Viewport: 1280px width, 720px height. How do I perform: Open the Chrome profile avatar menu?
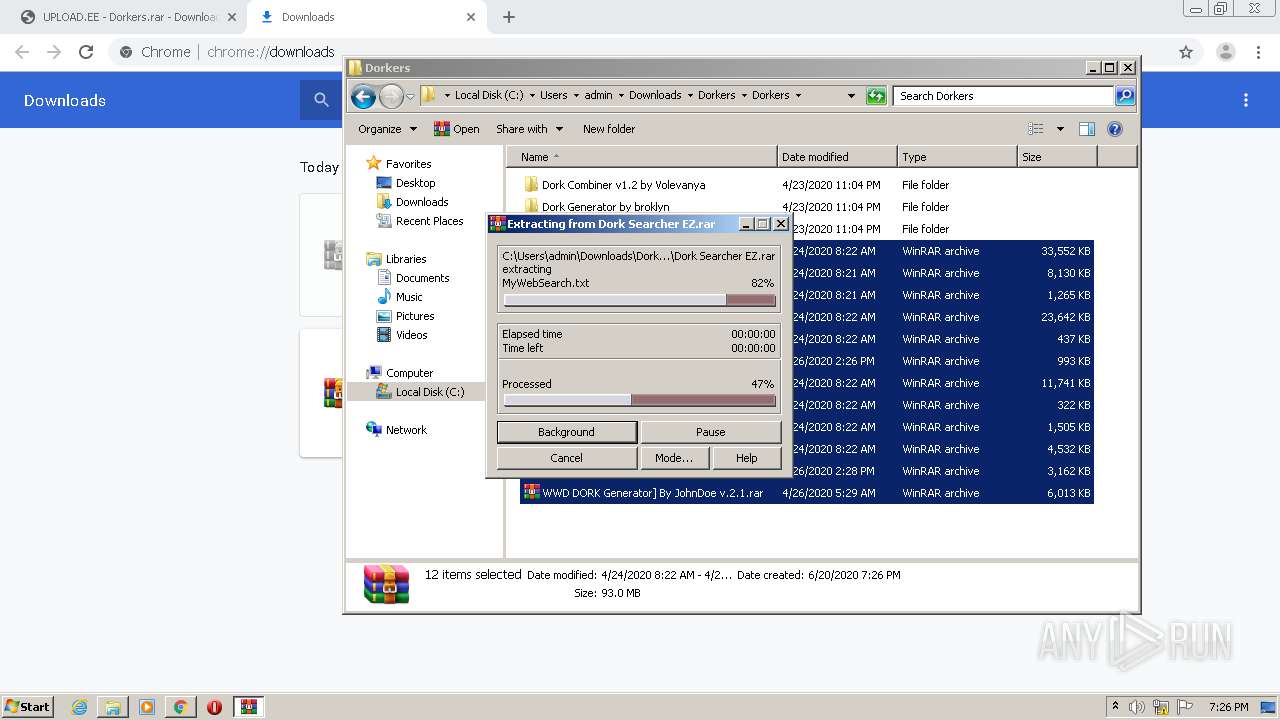pyautogui.click(x=1225, y=52)
